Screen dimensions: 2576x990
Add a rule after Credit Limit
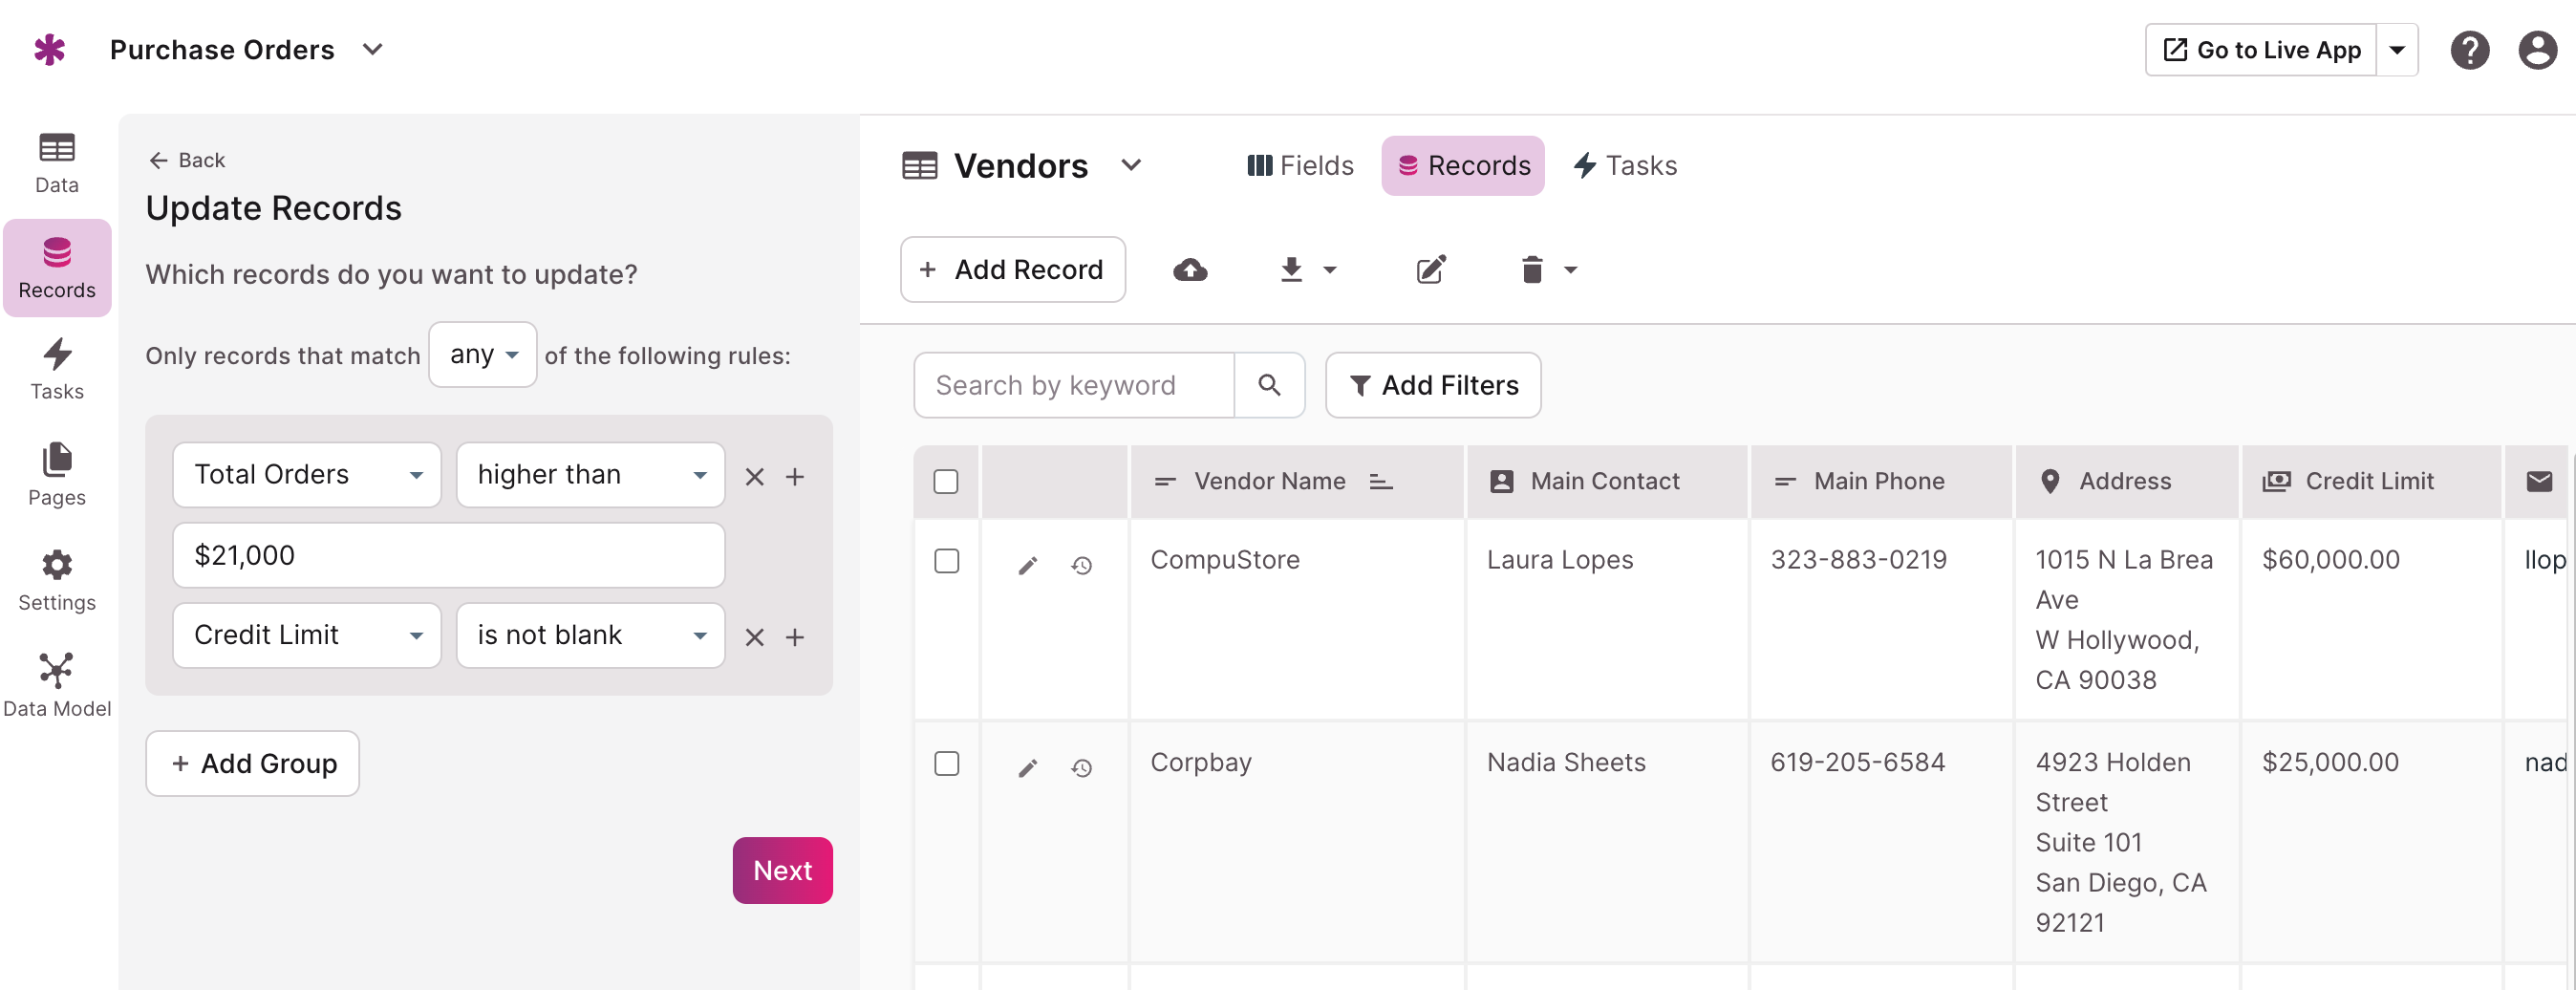795,637
